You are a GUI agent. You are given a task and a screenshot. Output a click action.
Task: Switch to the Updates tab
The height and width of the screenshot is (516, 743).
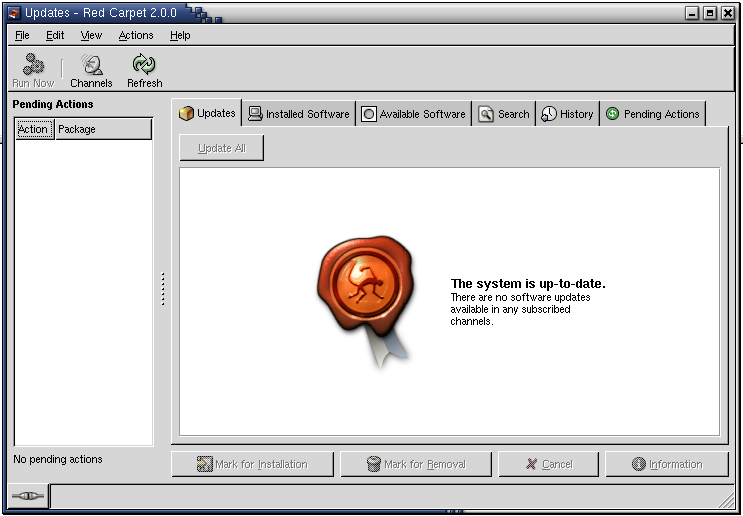(x=207, y=113)
